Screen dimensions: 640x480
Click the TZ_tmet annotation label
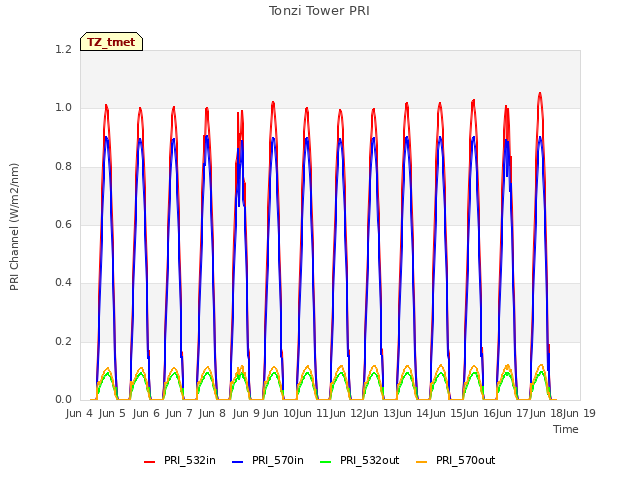(x=111, y=42)
